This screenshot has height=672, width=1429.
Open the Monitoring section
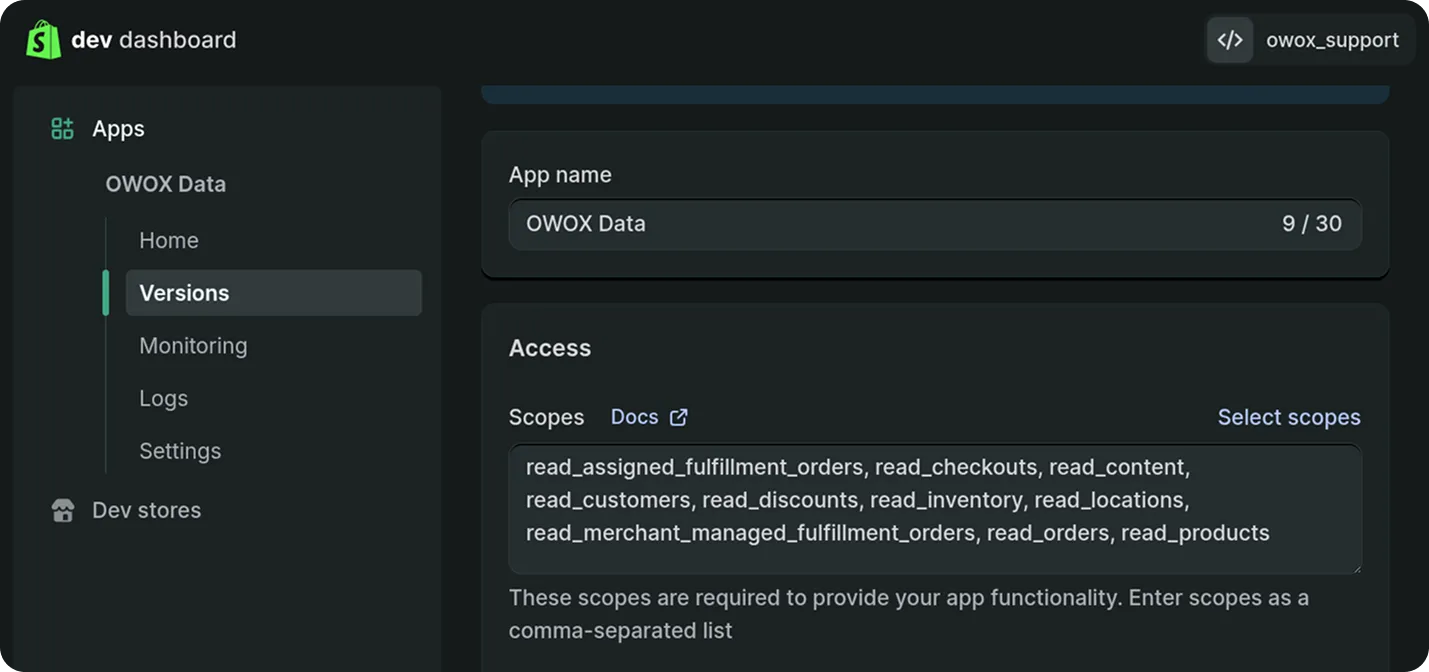click(193, 345)
